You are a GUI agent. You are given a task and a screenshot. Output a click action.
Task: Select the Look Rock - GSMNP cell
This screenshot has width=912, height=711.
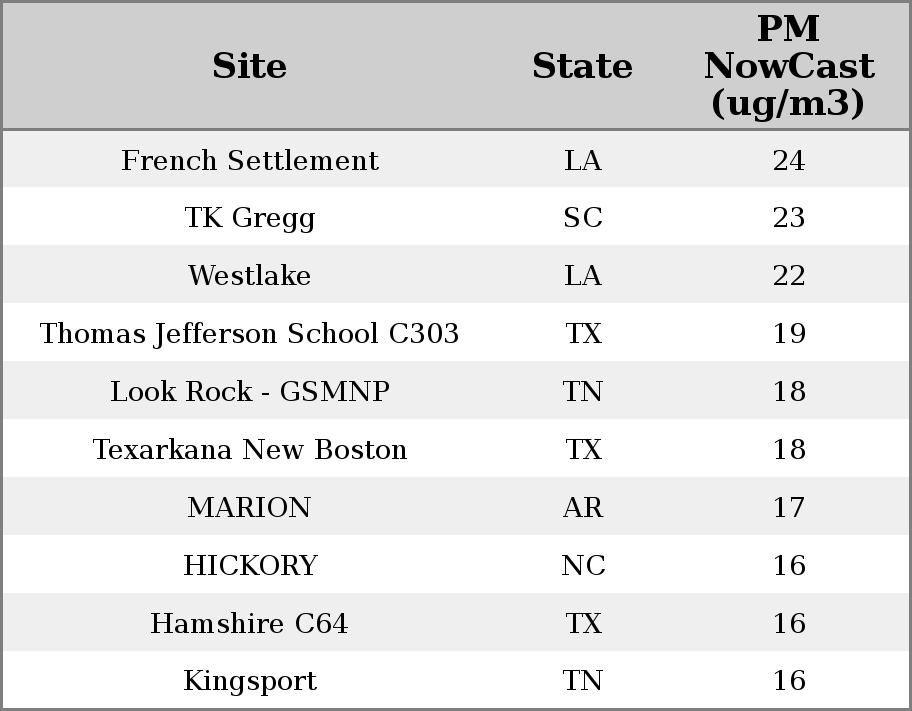tap(250, 391)
